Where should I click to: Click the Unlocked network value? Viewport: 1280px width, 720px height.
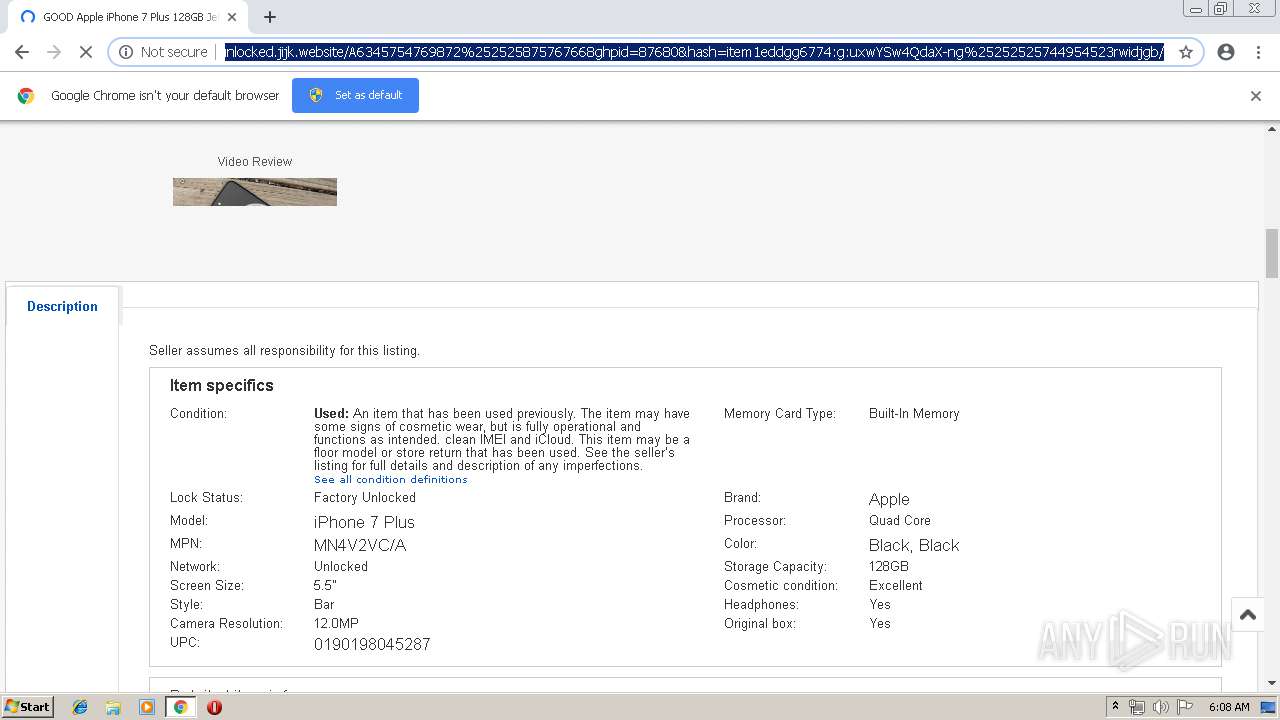(x=341, y=566)
